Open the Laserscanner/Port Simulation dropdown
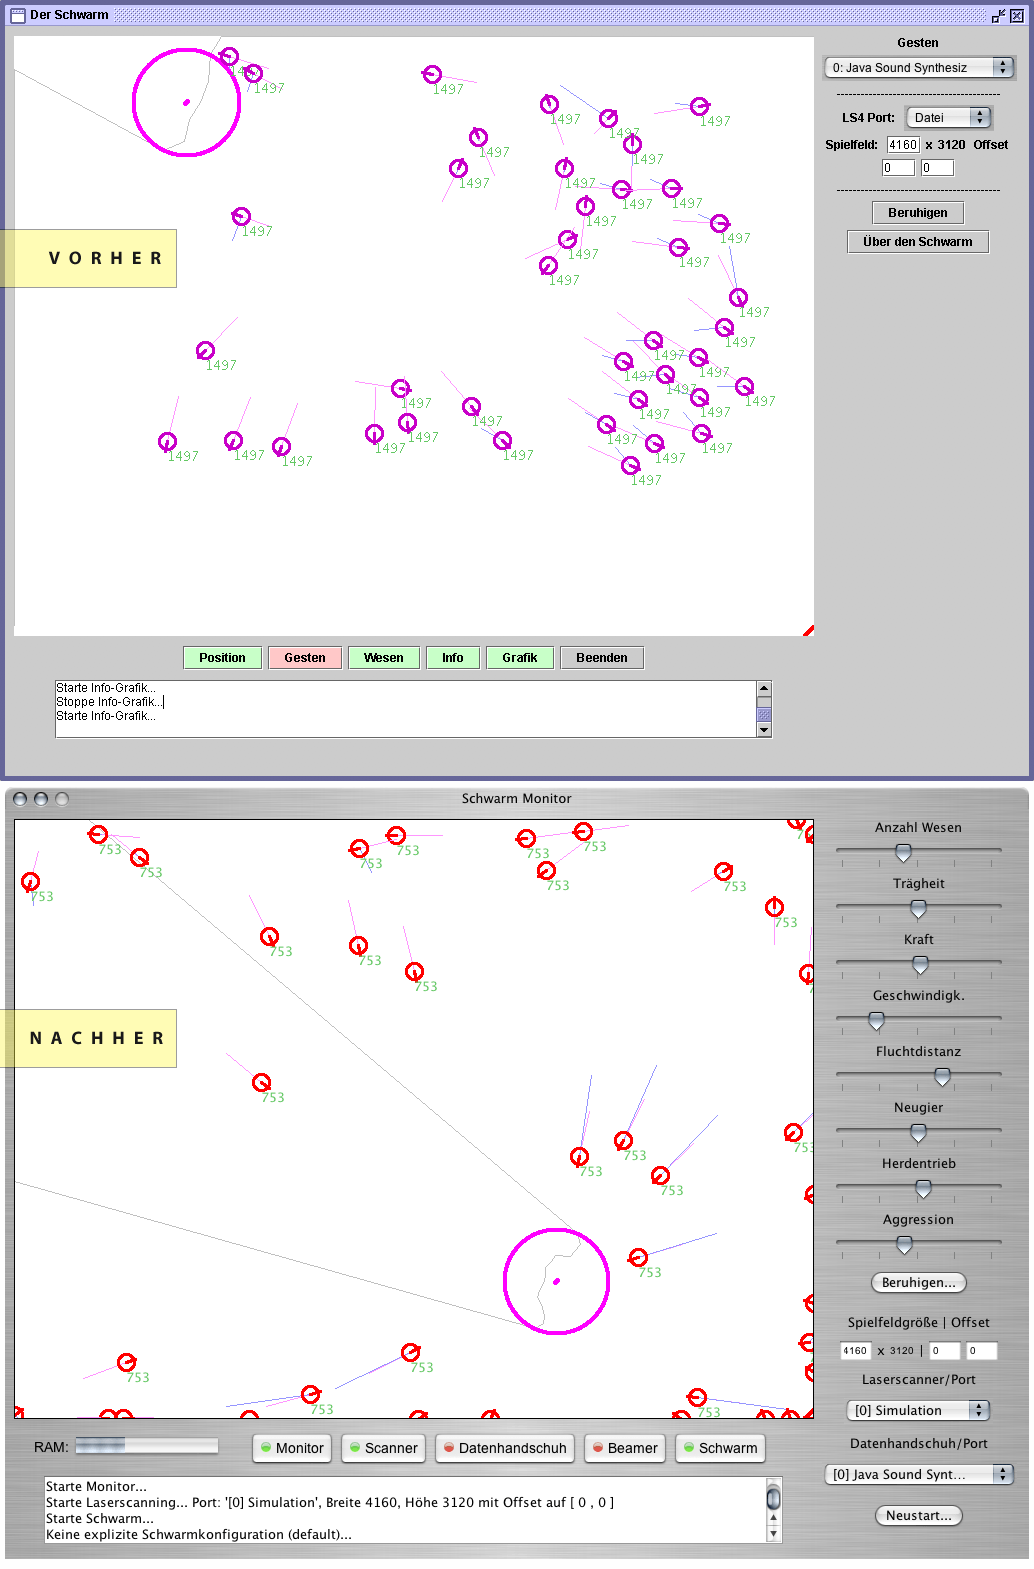 [x=918, y=1410]
